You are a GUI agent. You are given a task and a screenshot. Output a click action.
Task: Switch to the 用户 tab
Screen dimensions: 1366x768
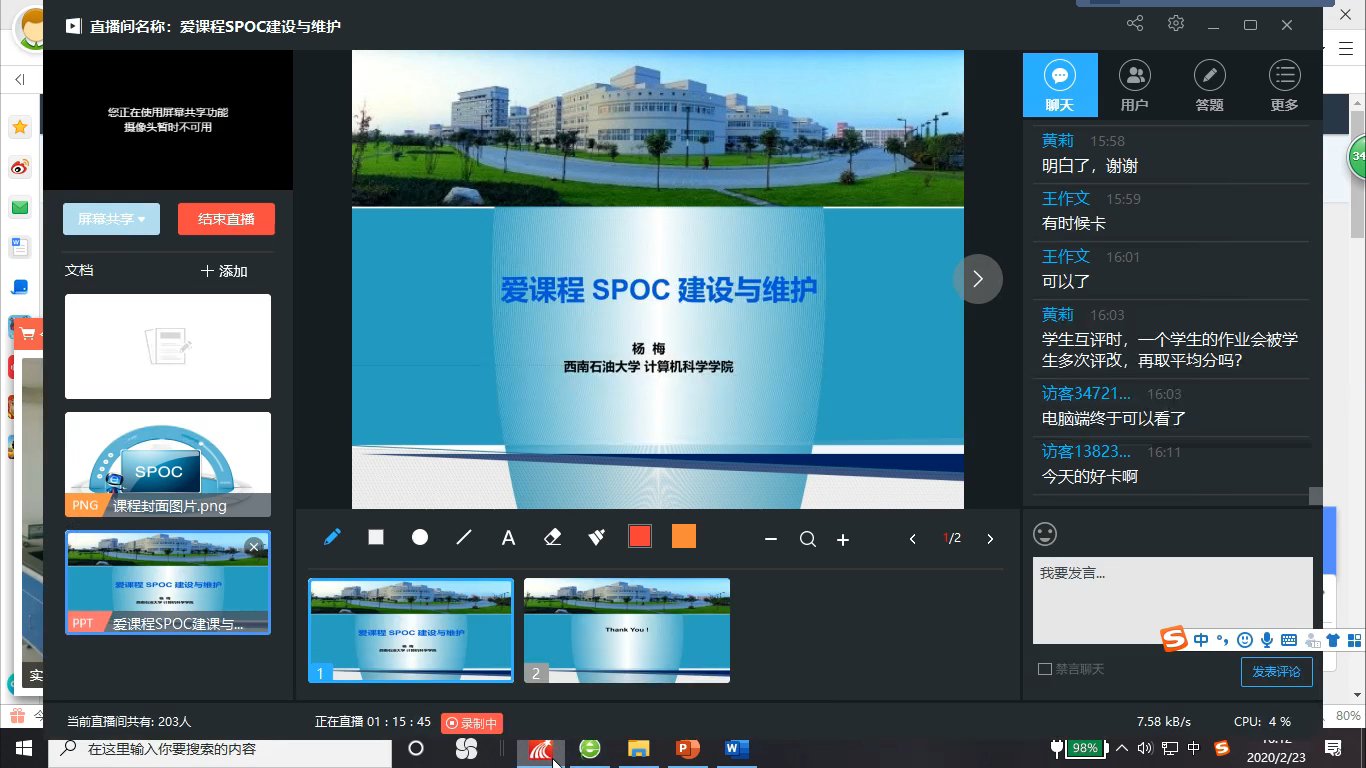pos(1134,86)
